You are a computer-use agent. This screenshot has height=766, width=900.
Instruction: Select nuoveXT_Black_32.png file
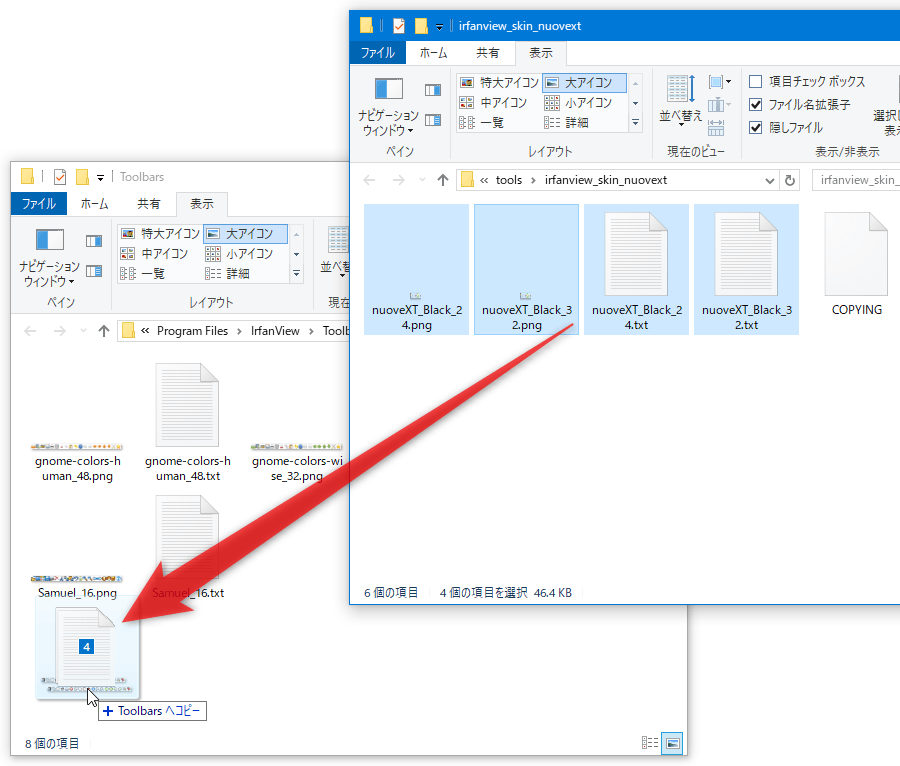(x=526, y=269)
